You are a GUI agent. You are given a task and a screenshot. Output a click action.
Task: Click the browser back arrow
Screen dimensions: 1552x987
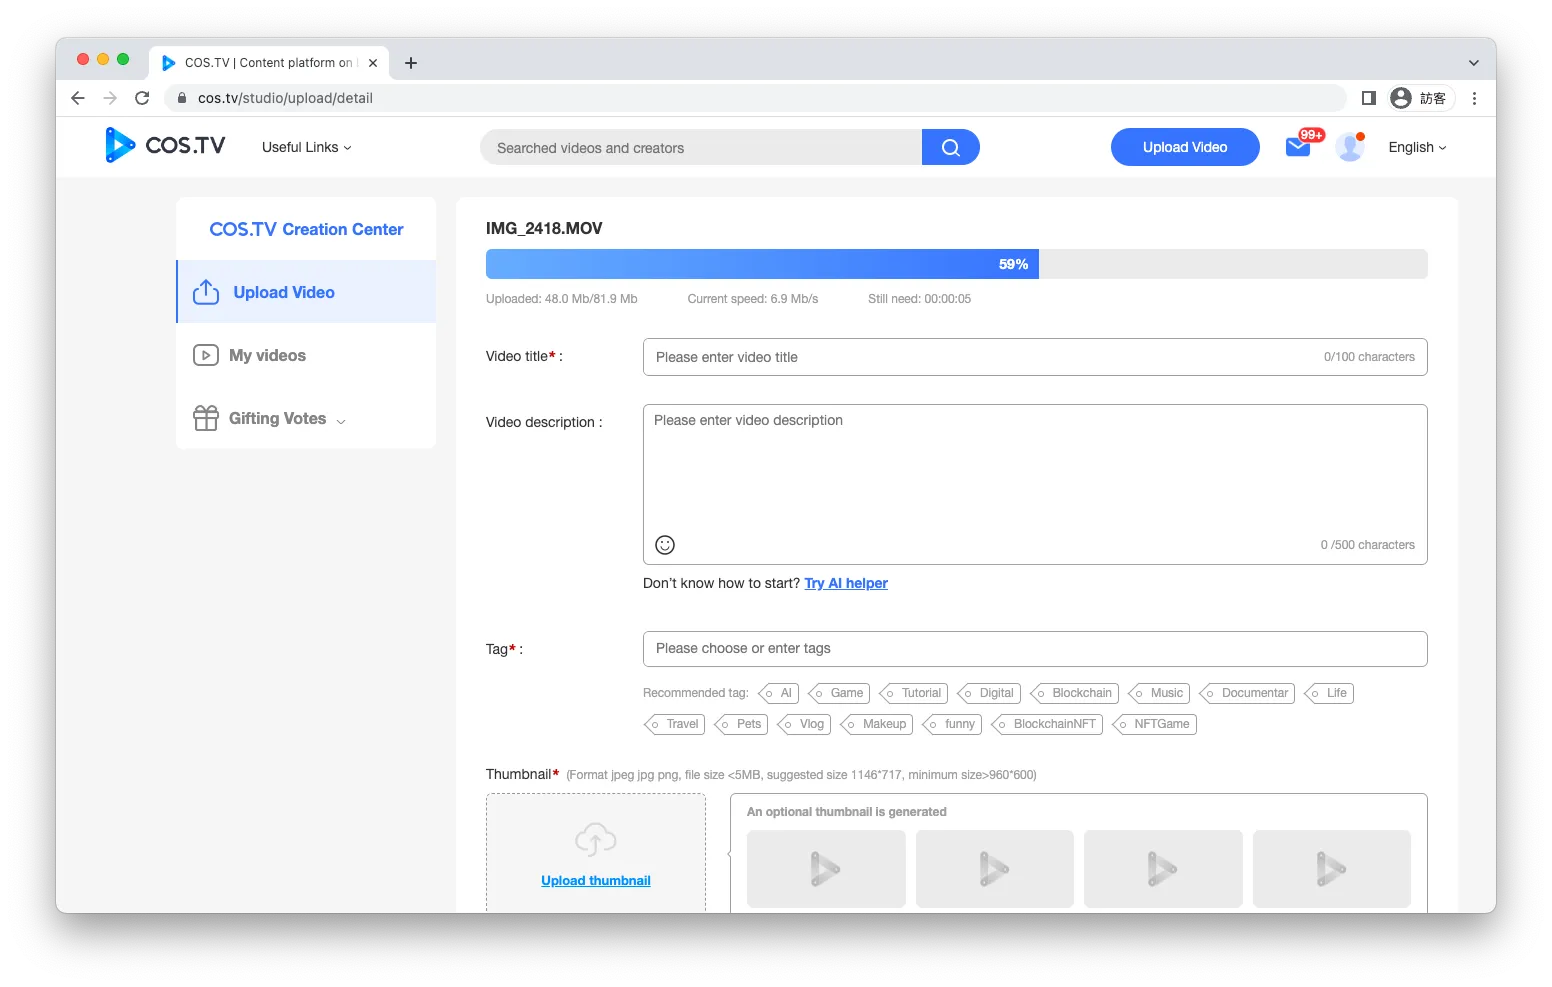(78, 98)
